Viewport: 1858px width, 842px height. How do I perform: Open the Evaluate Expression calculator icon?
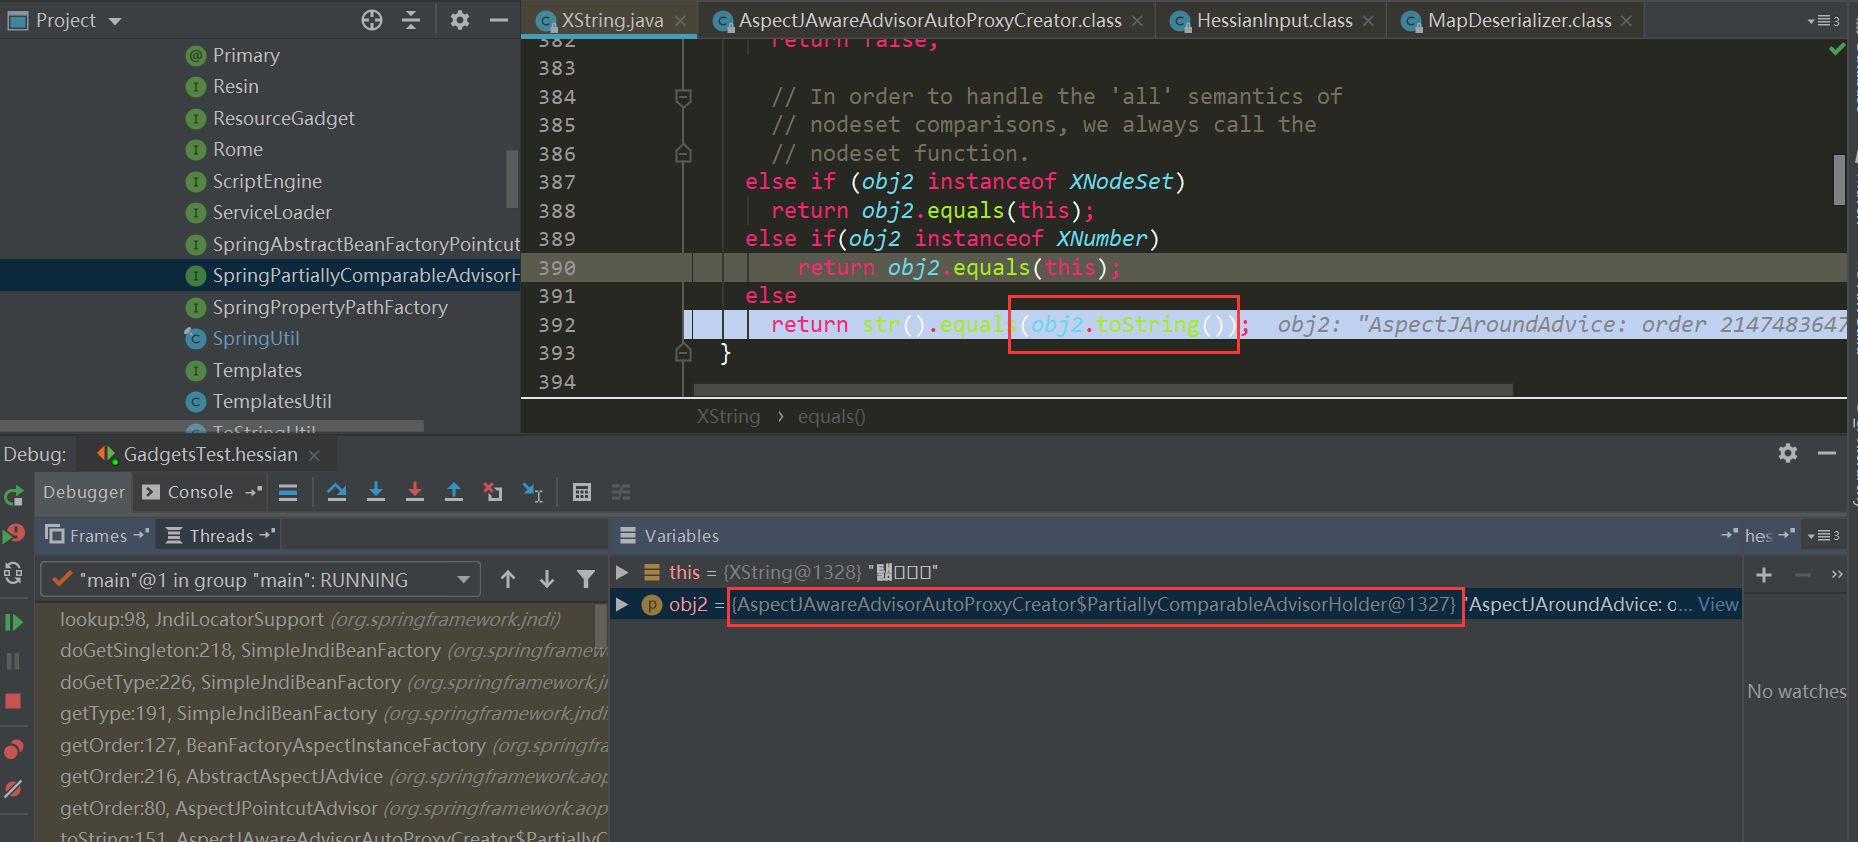click(582, 492)
